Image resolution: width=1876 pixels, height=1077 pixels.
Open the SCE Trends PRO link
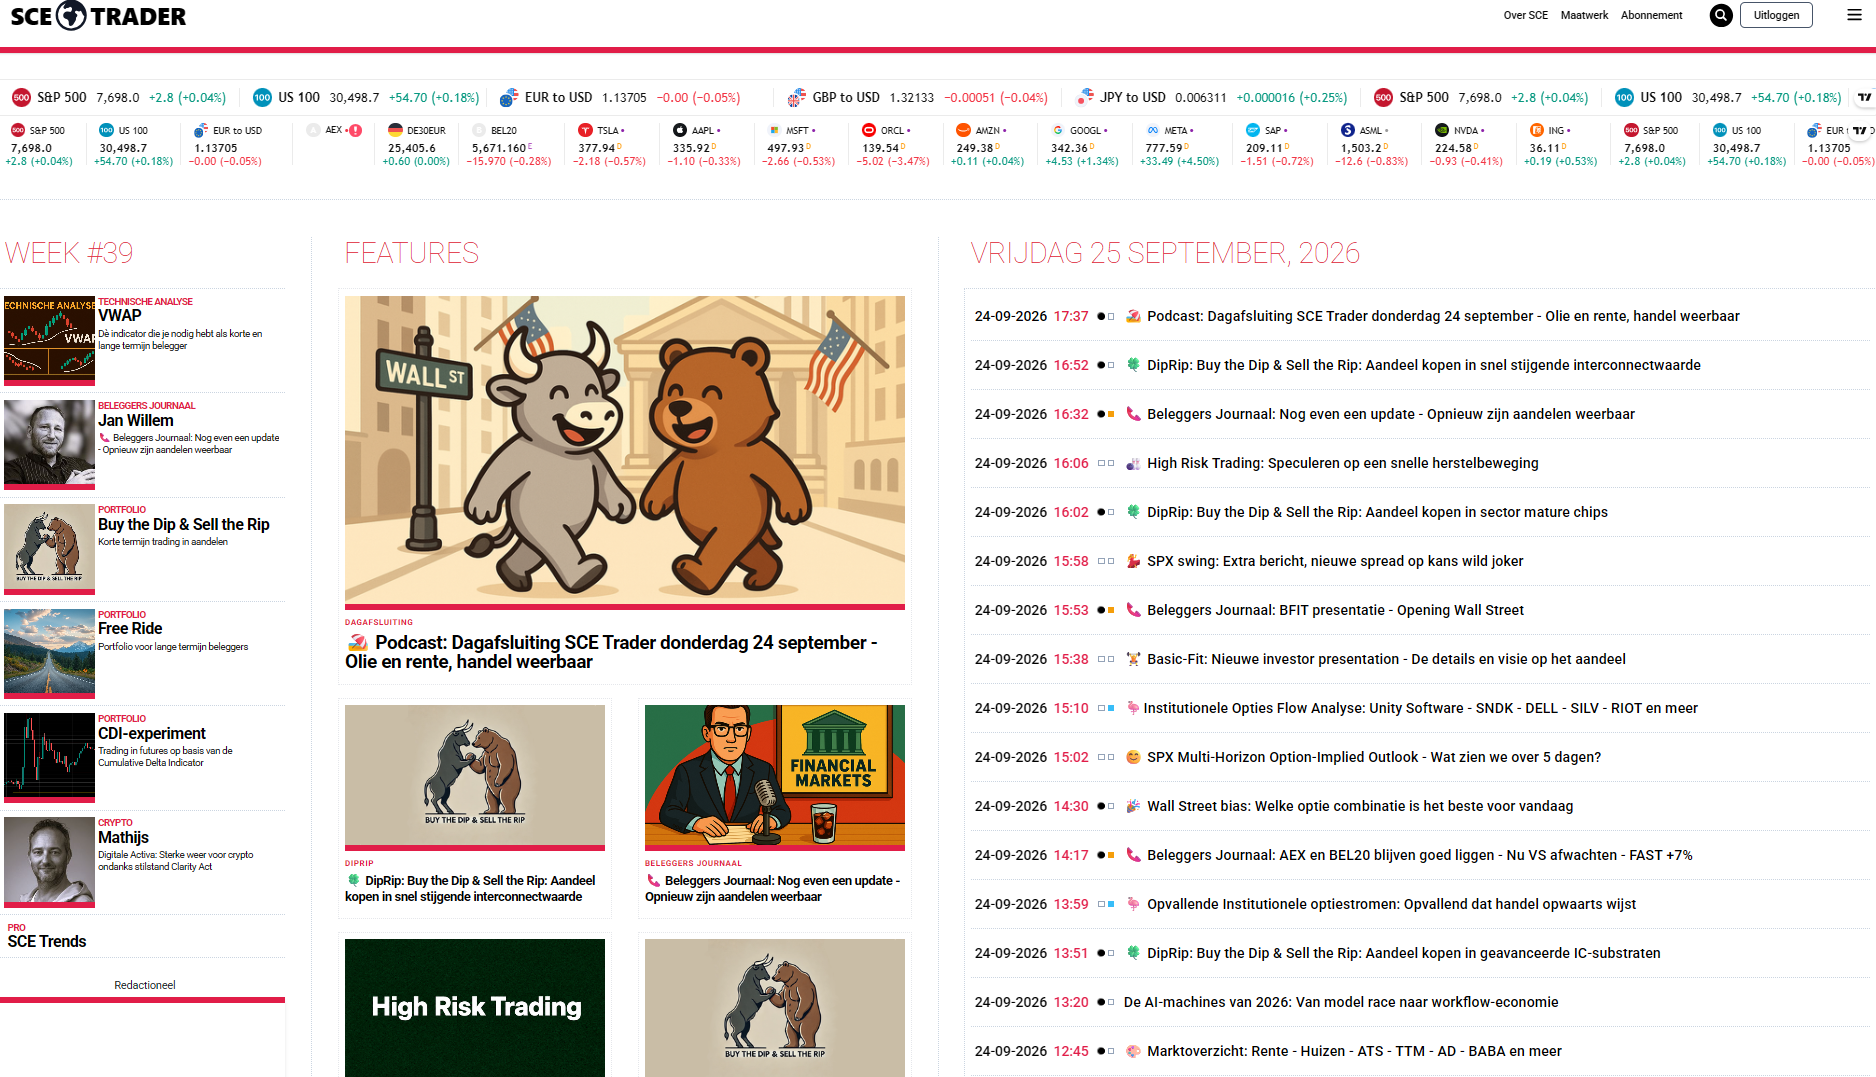pyautogui.click(x=47, y=941)
